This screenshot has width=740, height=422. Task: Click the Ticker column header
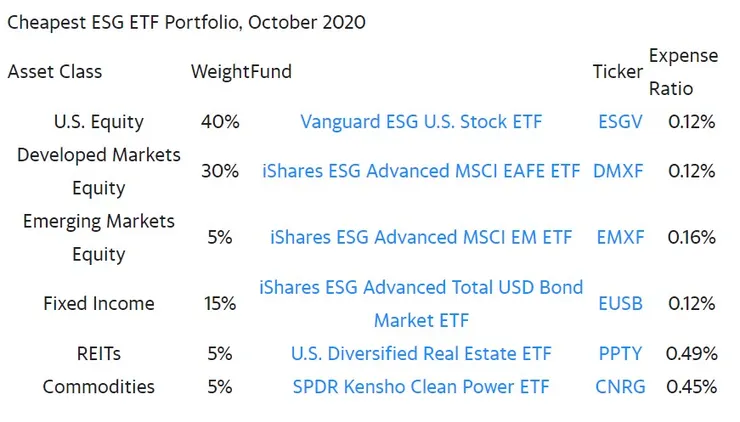tap(618, 72)
